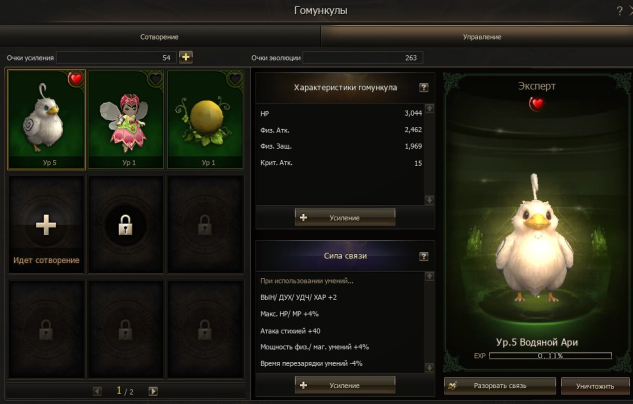Click the Разорвать связь button
633x404 pixels.
(500, 386)
